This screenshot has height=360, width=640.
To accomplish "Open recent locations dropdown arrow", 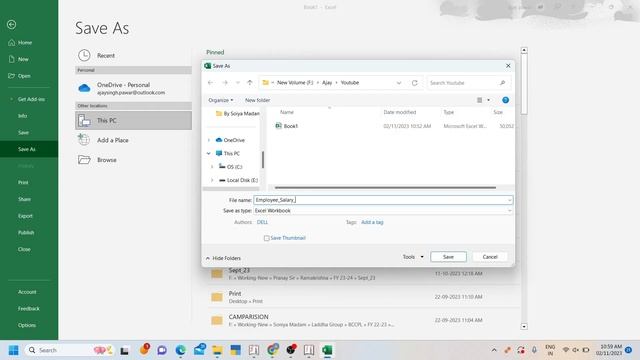I will pyautogui.click(x=238, y=83).
